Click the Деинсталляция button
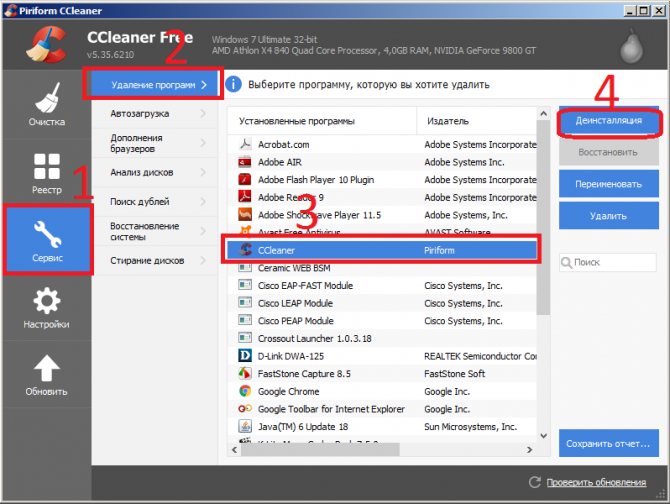670x504 pixels. (x=608, y=121)
